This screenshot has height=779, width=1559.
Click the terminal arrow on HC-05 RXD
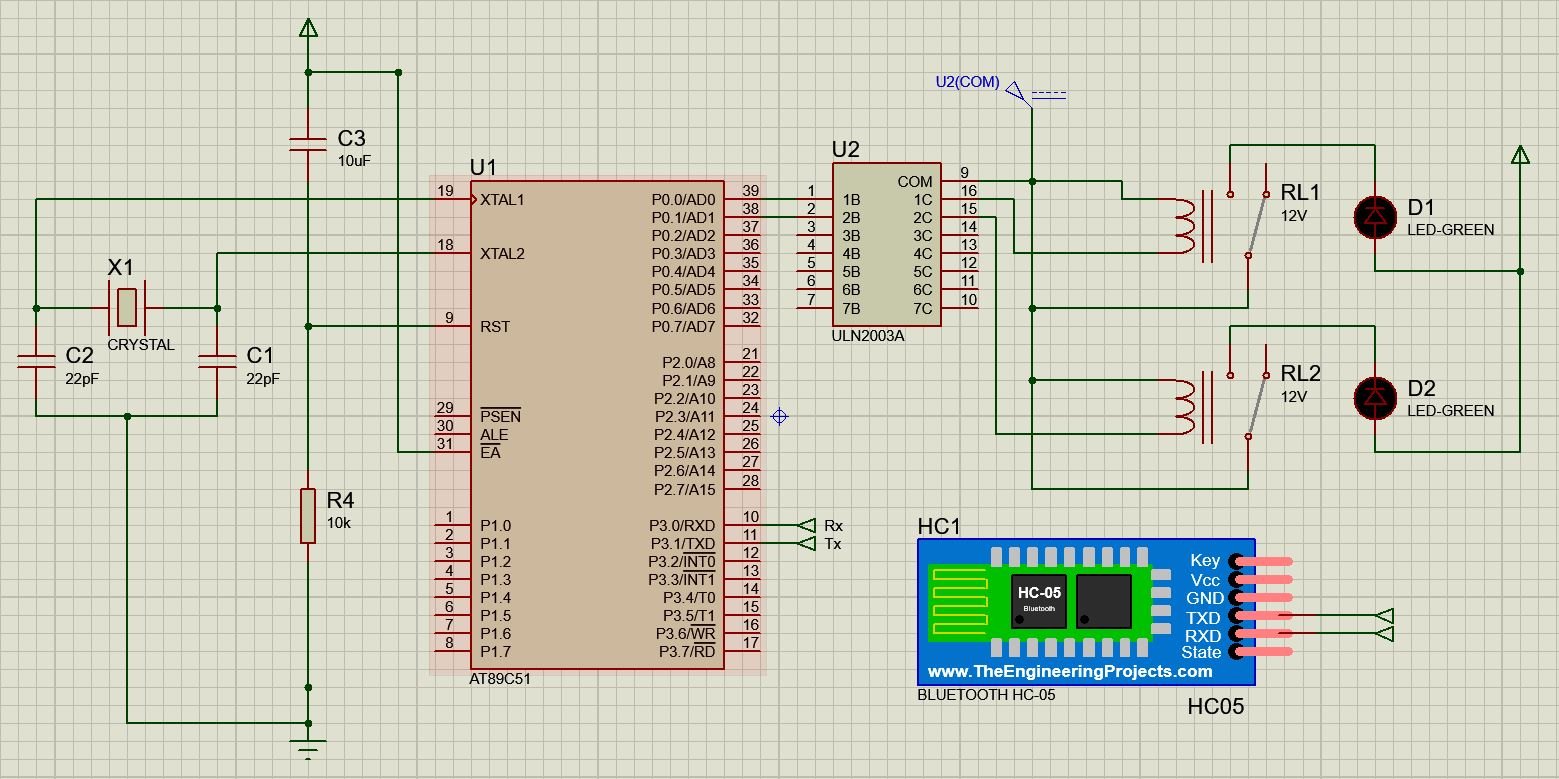(x=1384, y=634)
